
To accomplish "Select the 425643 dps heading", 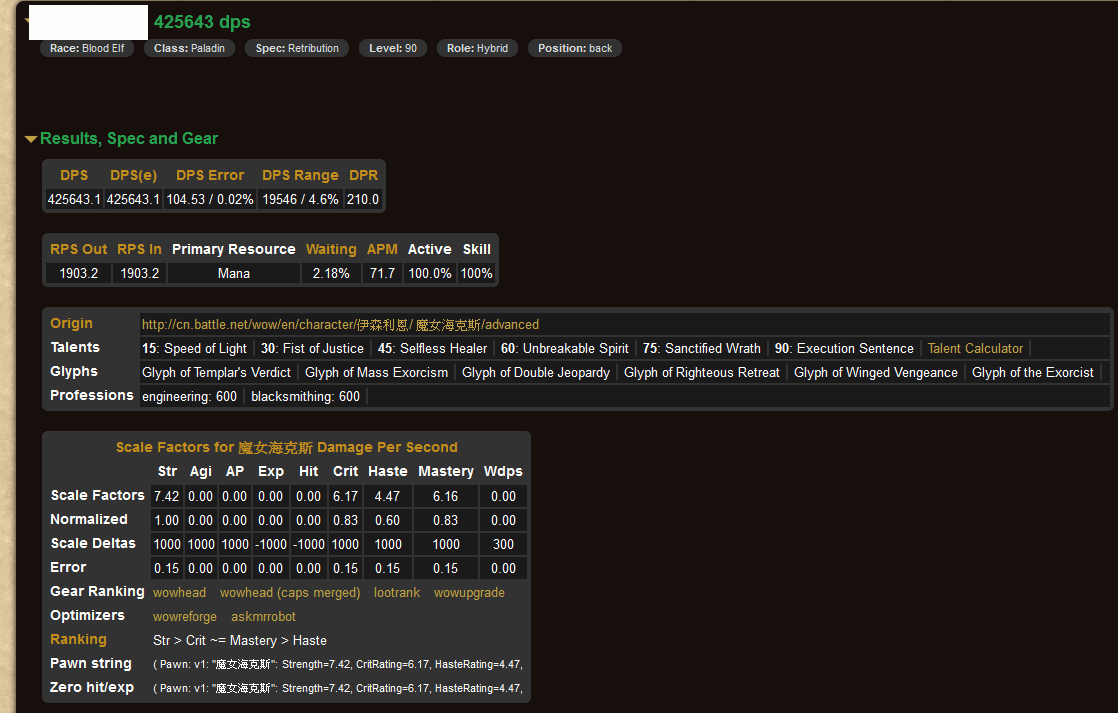I will click(202, 22).
